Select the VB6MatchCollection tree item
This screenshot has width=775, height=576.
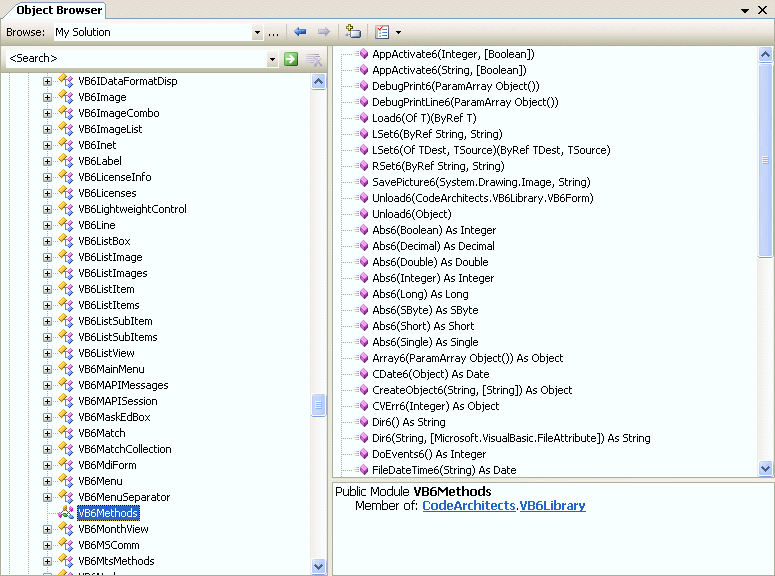click(x=125, y=449)
